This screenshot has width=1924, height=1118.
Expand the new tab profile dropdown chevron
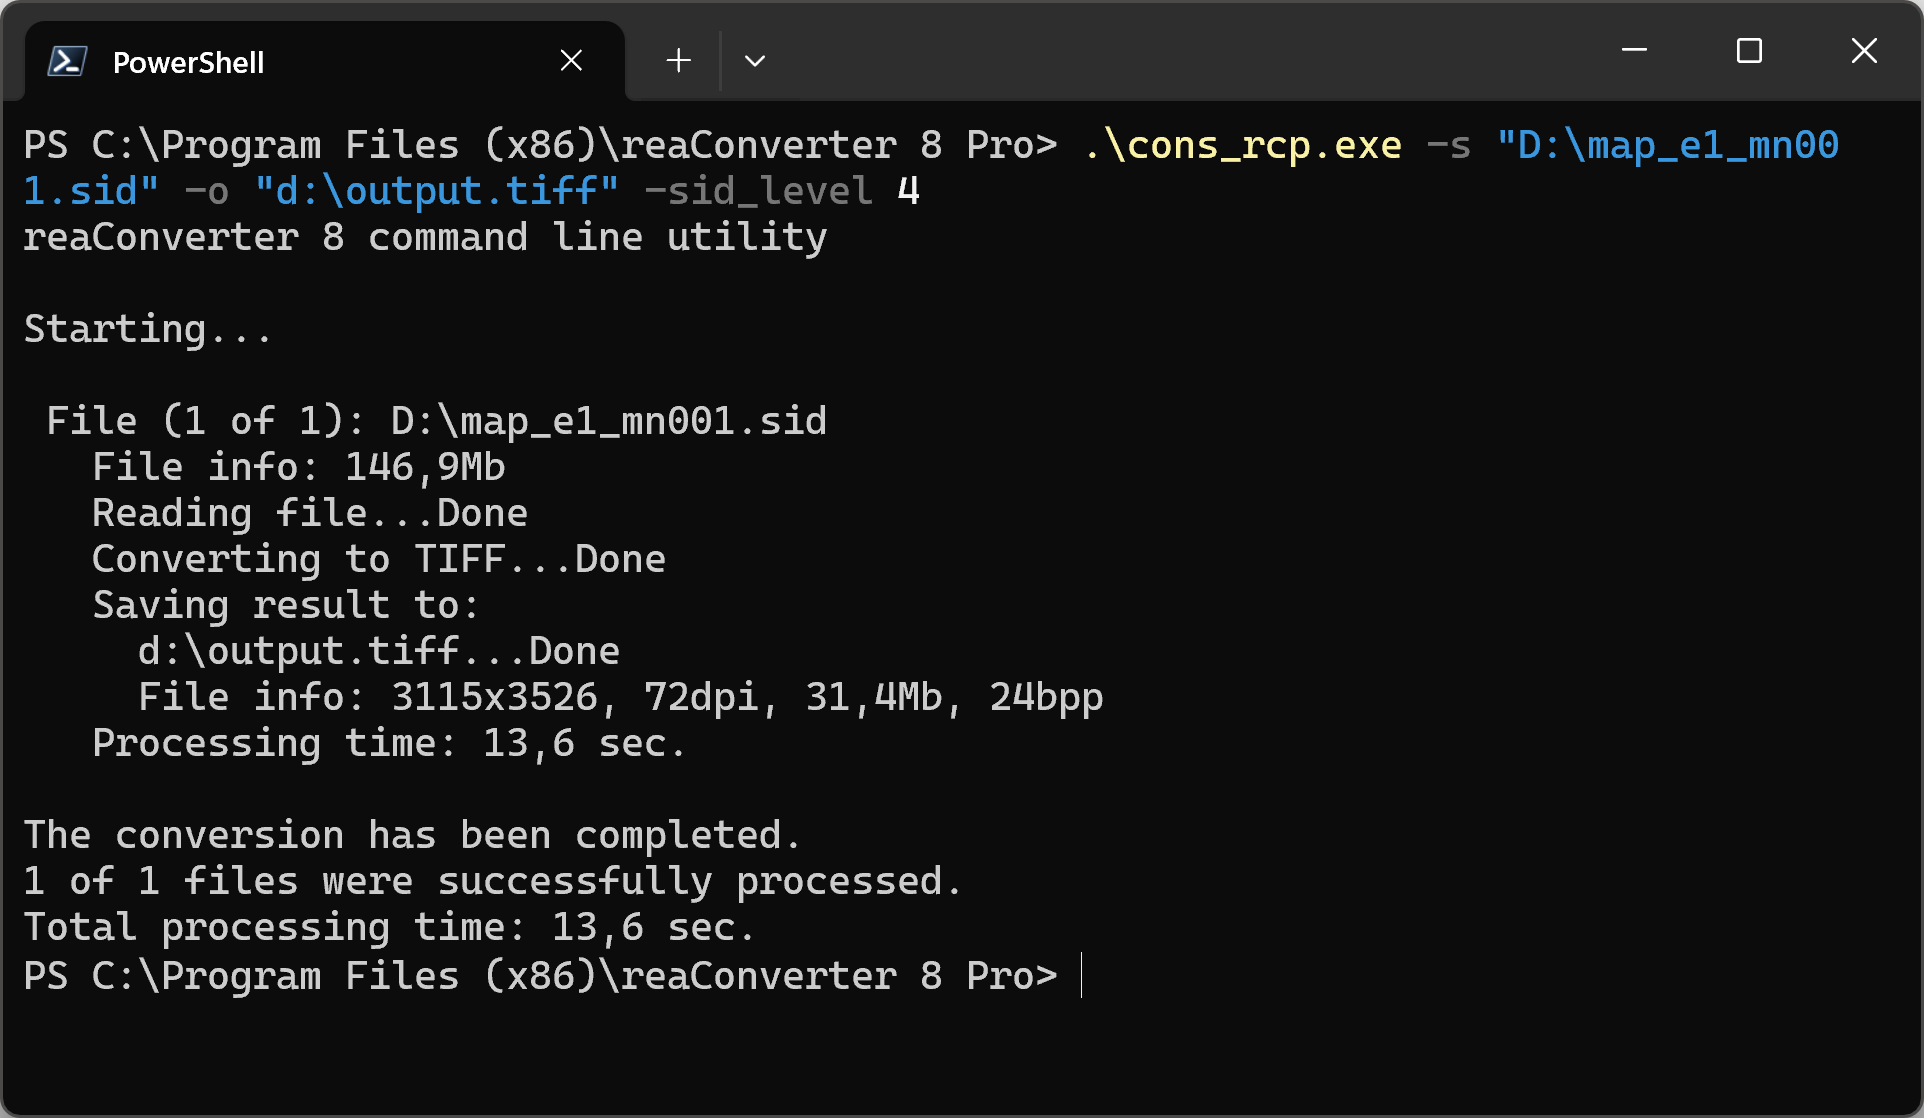[755, 61]
